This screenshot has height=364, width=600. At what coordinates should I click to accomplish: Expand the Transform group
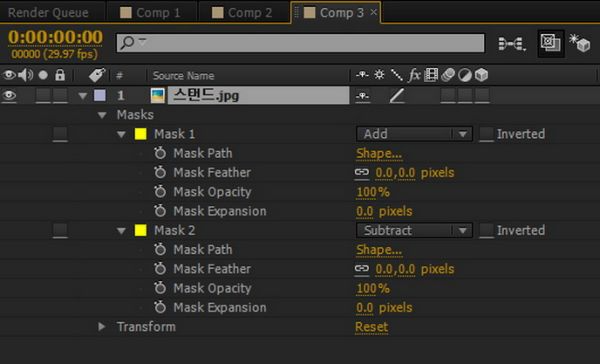point(101,326)
